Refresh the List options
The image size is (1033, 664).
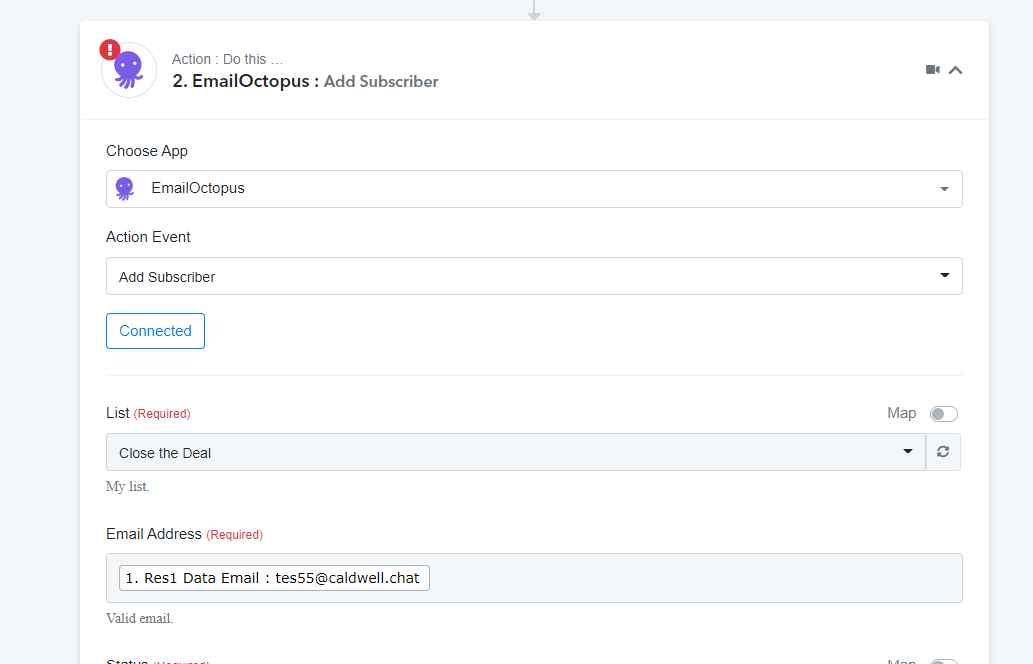pos(943,452)
